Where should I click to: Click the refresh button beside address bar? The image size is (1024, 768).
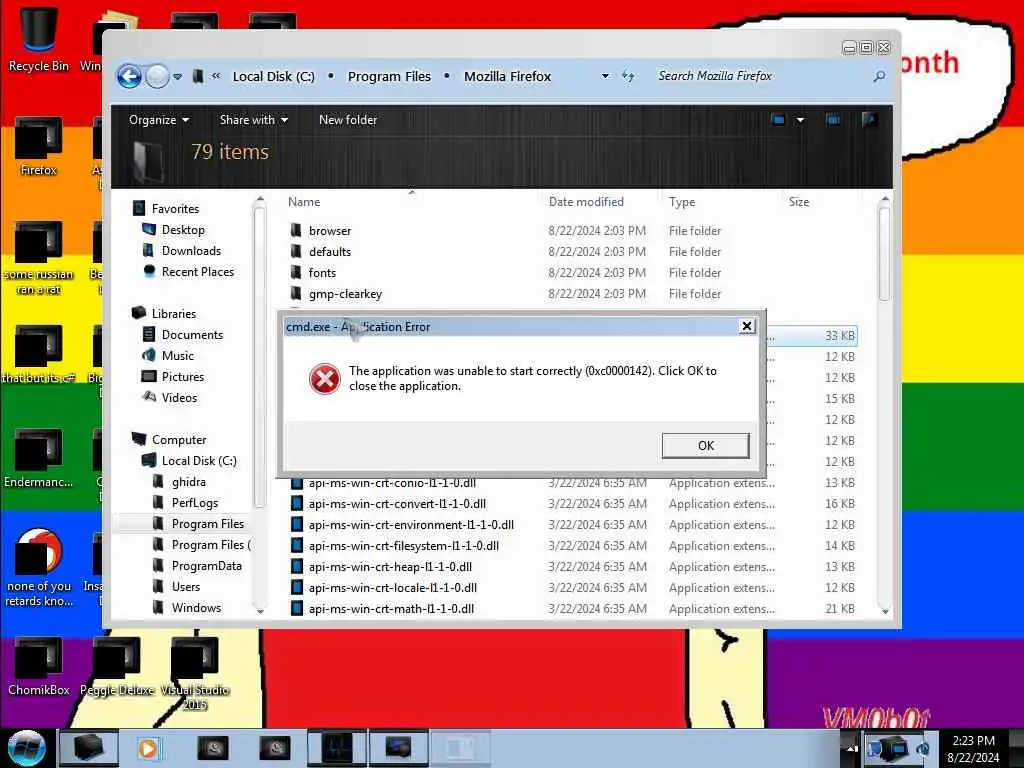coord(628,76)
